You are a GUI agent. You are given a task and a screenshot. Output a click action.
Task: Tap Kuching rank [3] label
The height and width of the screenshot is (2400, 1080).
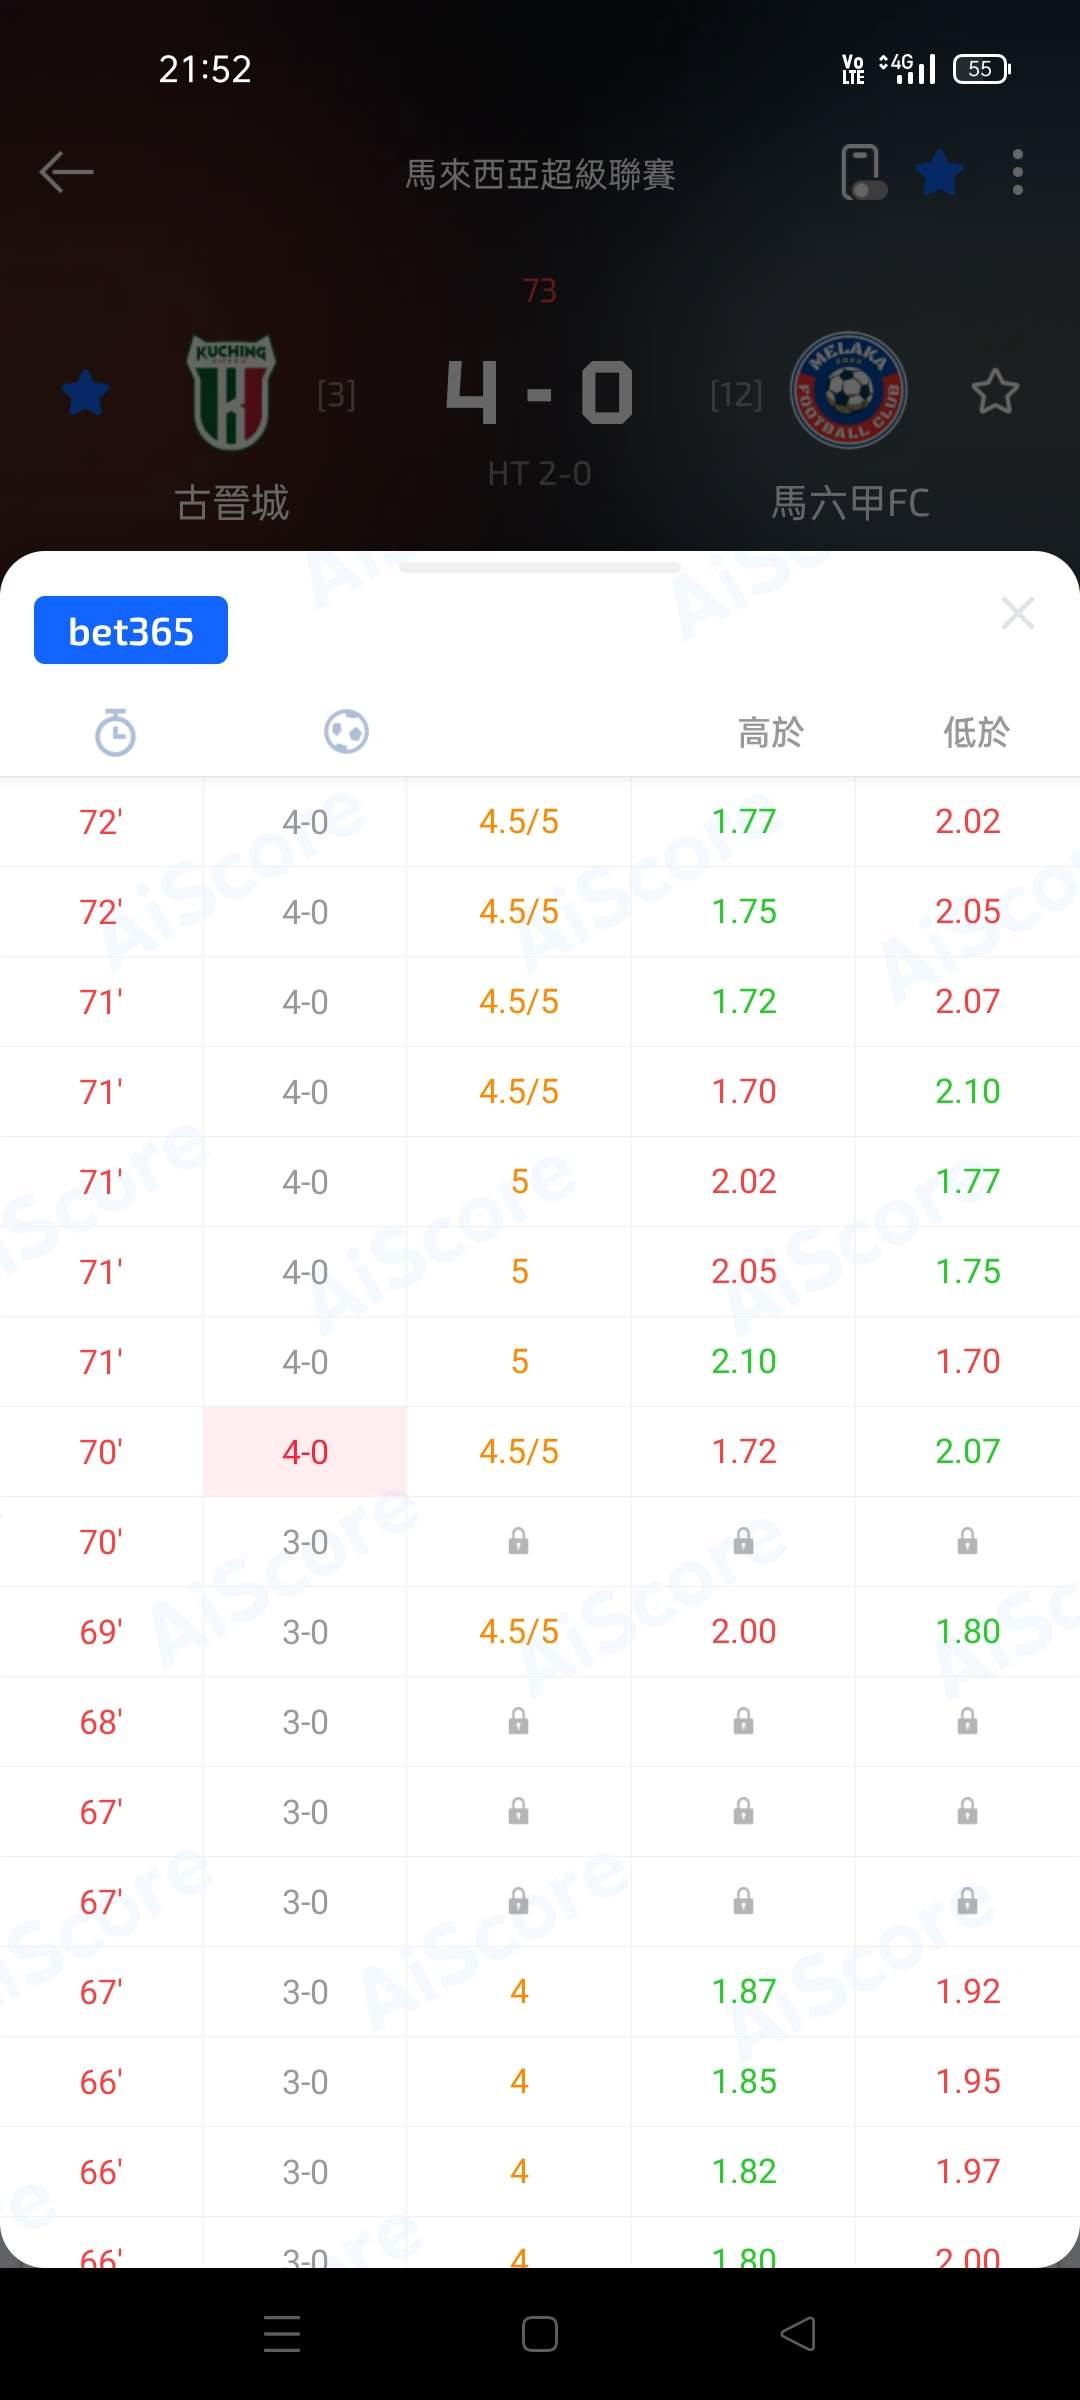pyautogui.click(x=336, y=395)
